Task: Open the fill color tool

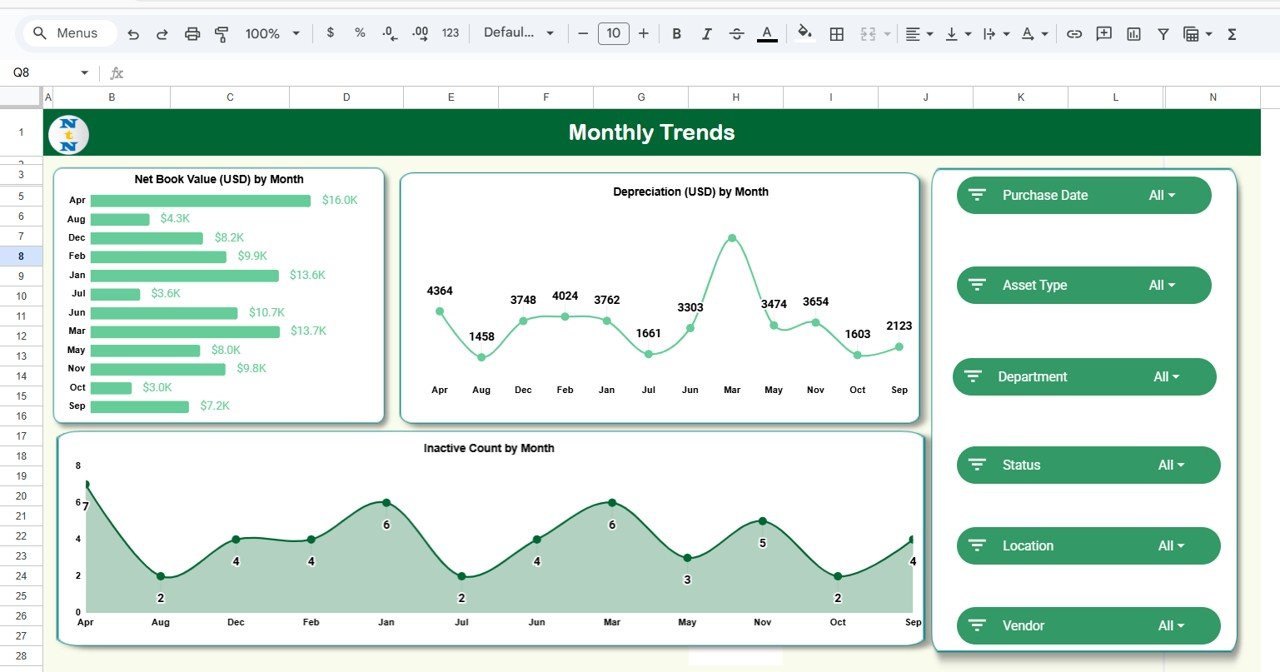Action: pyautogui.click(x=806, y=33)
